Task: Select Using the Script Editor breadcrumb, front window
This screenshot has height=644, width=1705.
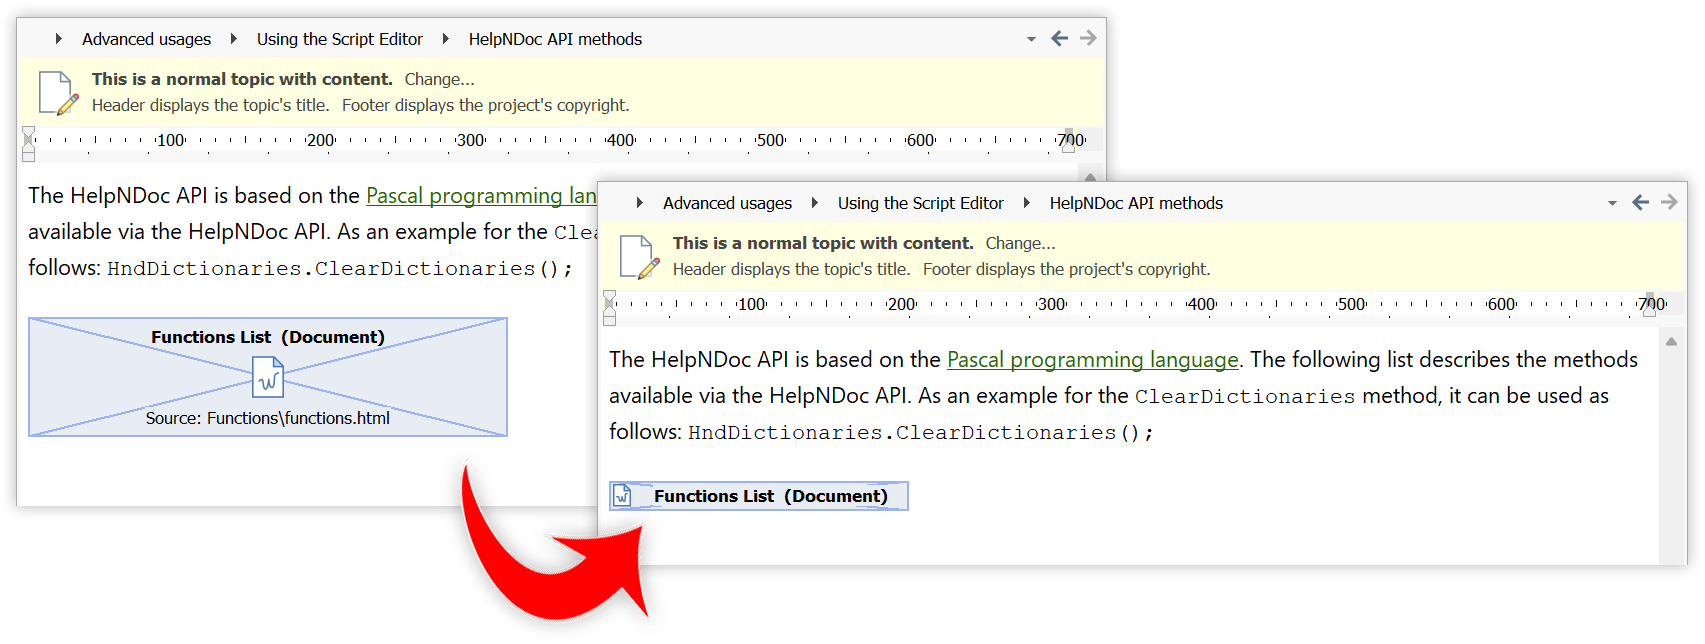Action: point(920,203)
